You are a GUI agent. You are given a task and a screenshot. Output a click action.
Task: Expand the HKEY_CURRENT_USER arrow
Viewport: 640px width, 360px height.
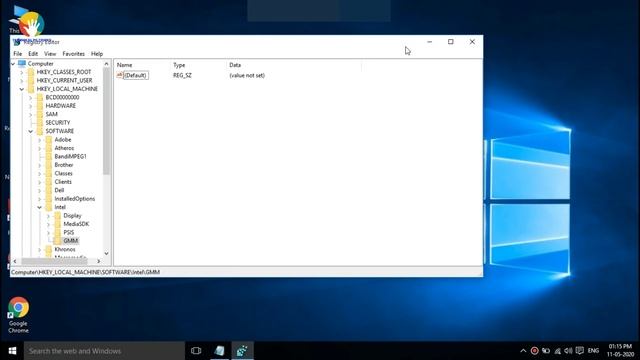22,80
